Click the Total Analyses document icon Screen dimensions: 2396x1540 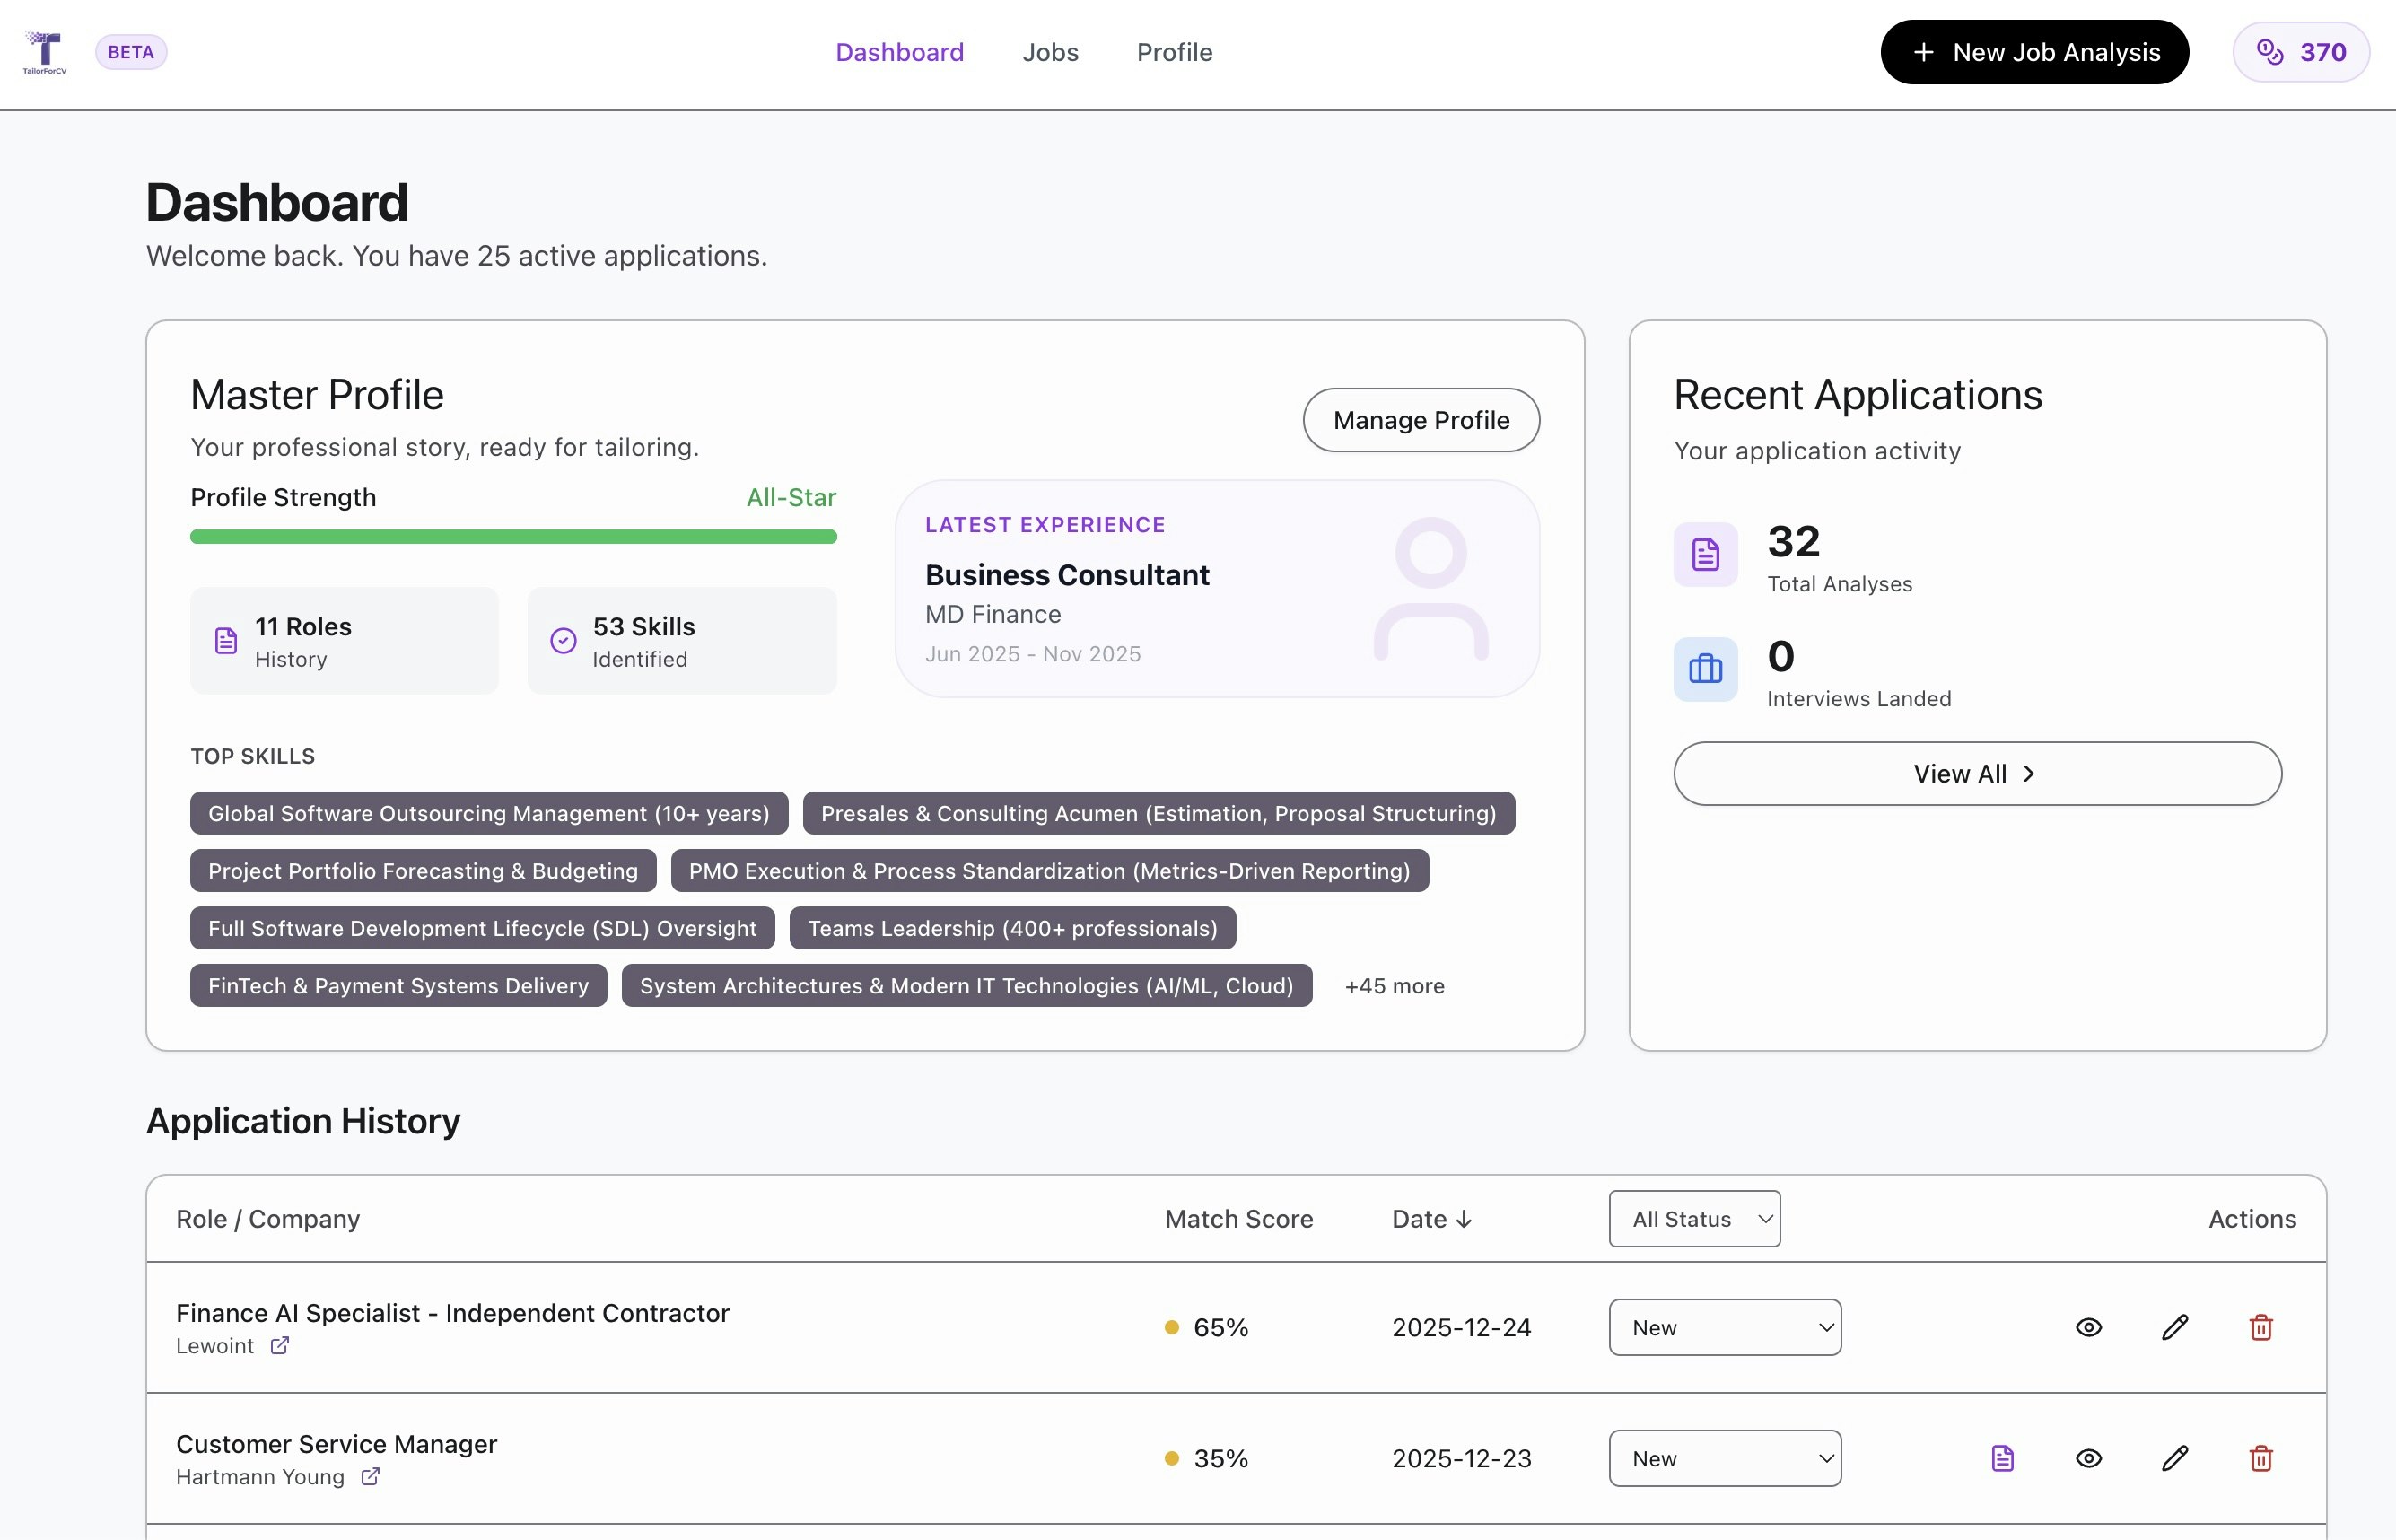[x=1705, y=554]
